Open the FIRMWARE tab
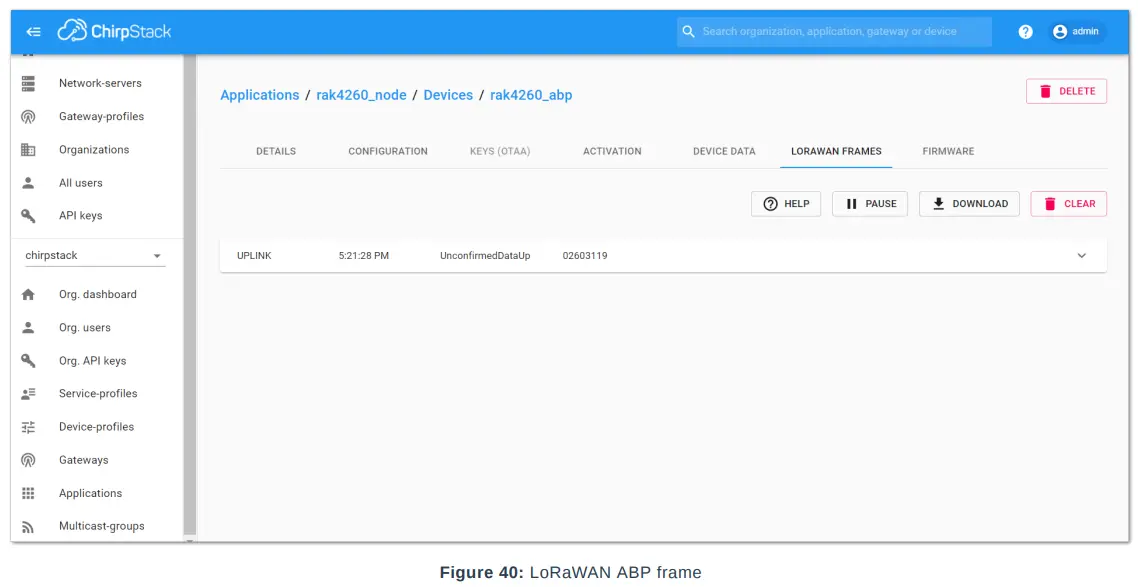Viewport: 1138px width, 587px height. click(x=947, y=151)
